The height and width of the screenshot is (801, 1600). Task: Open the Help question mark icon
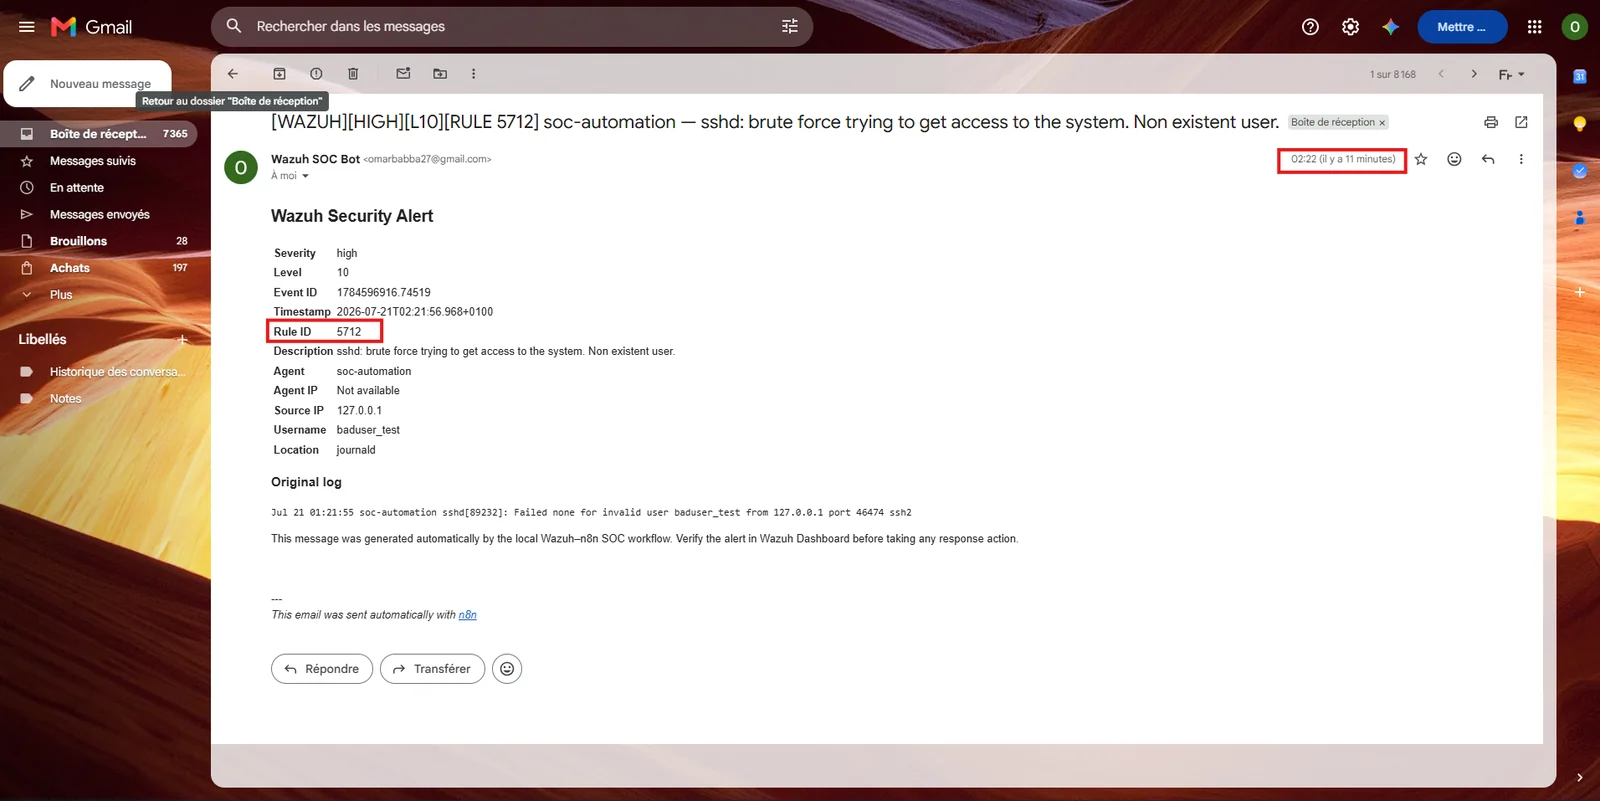tap(1310, 27)
